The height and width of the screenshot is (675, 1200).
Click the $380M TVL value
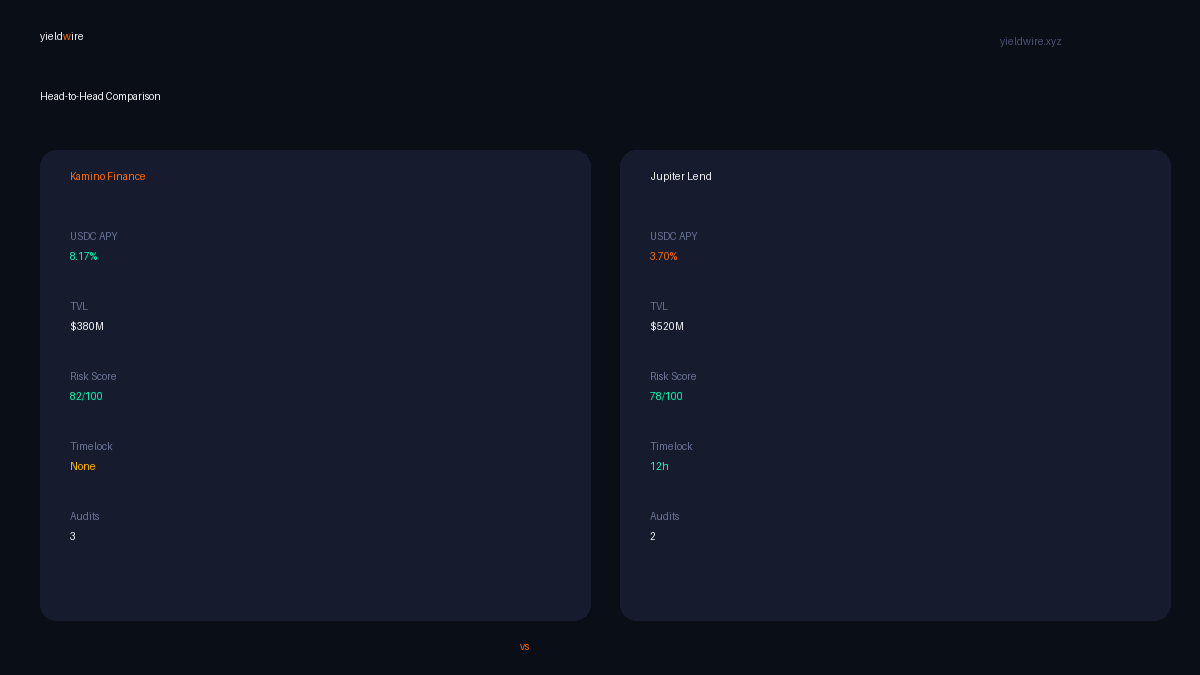(x=87, y=326)
